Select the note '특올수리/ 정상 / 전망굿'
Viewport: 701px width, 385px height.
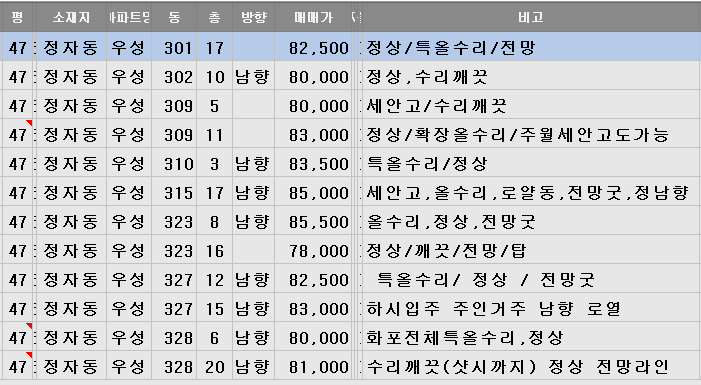[486, 280]
